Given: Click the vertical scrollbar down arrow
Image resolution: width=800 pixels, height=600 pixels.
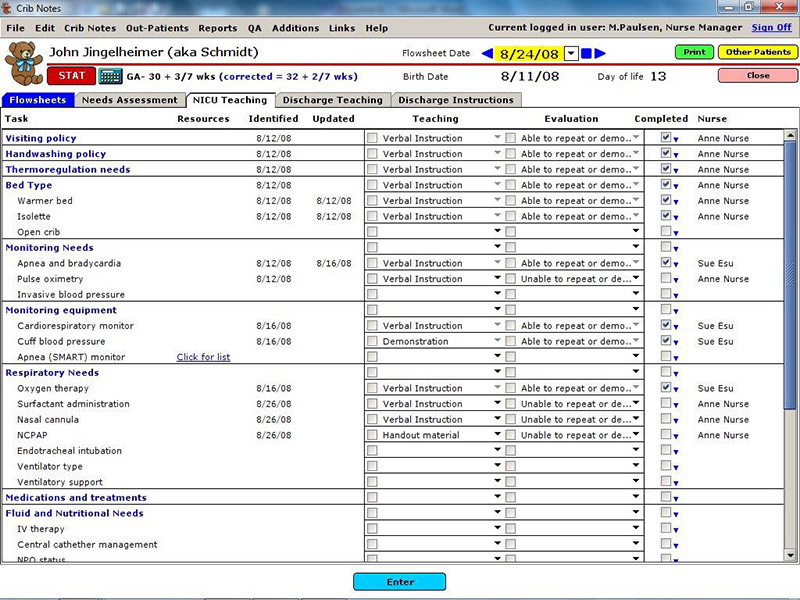Looking at the screenshot, I should click(x=790, y=555).
